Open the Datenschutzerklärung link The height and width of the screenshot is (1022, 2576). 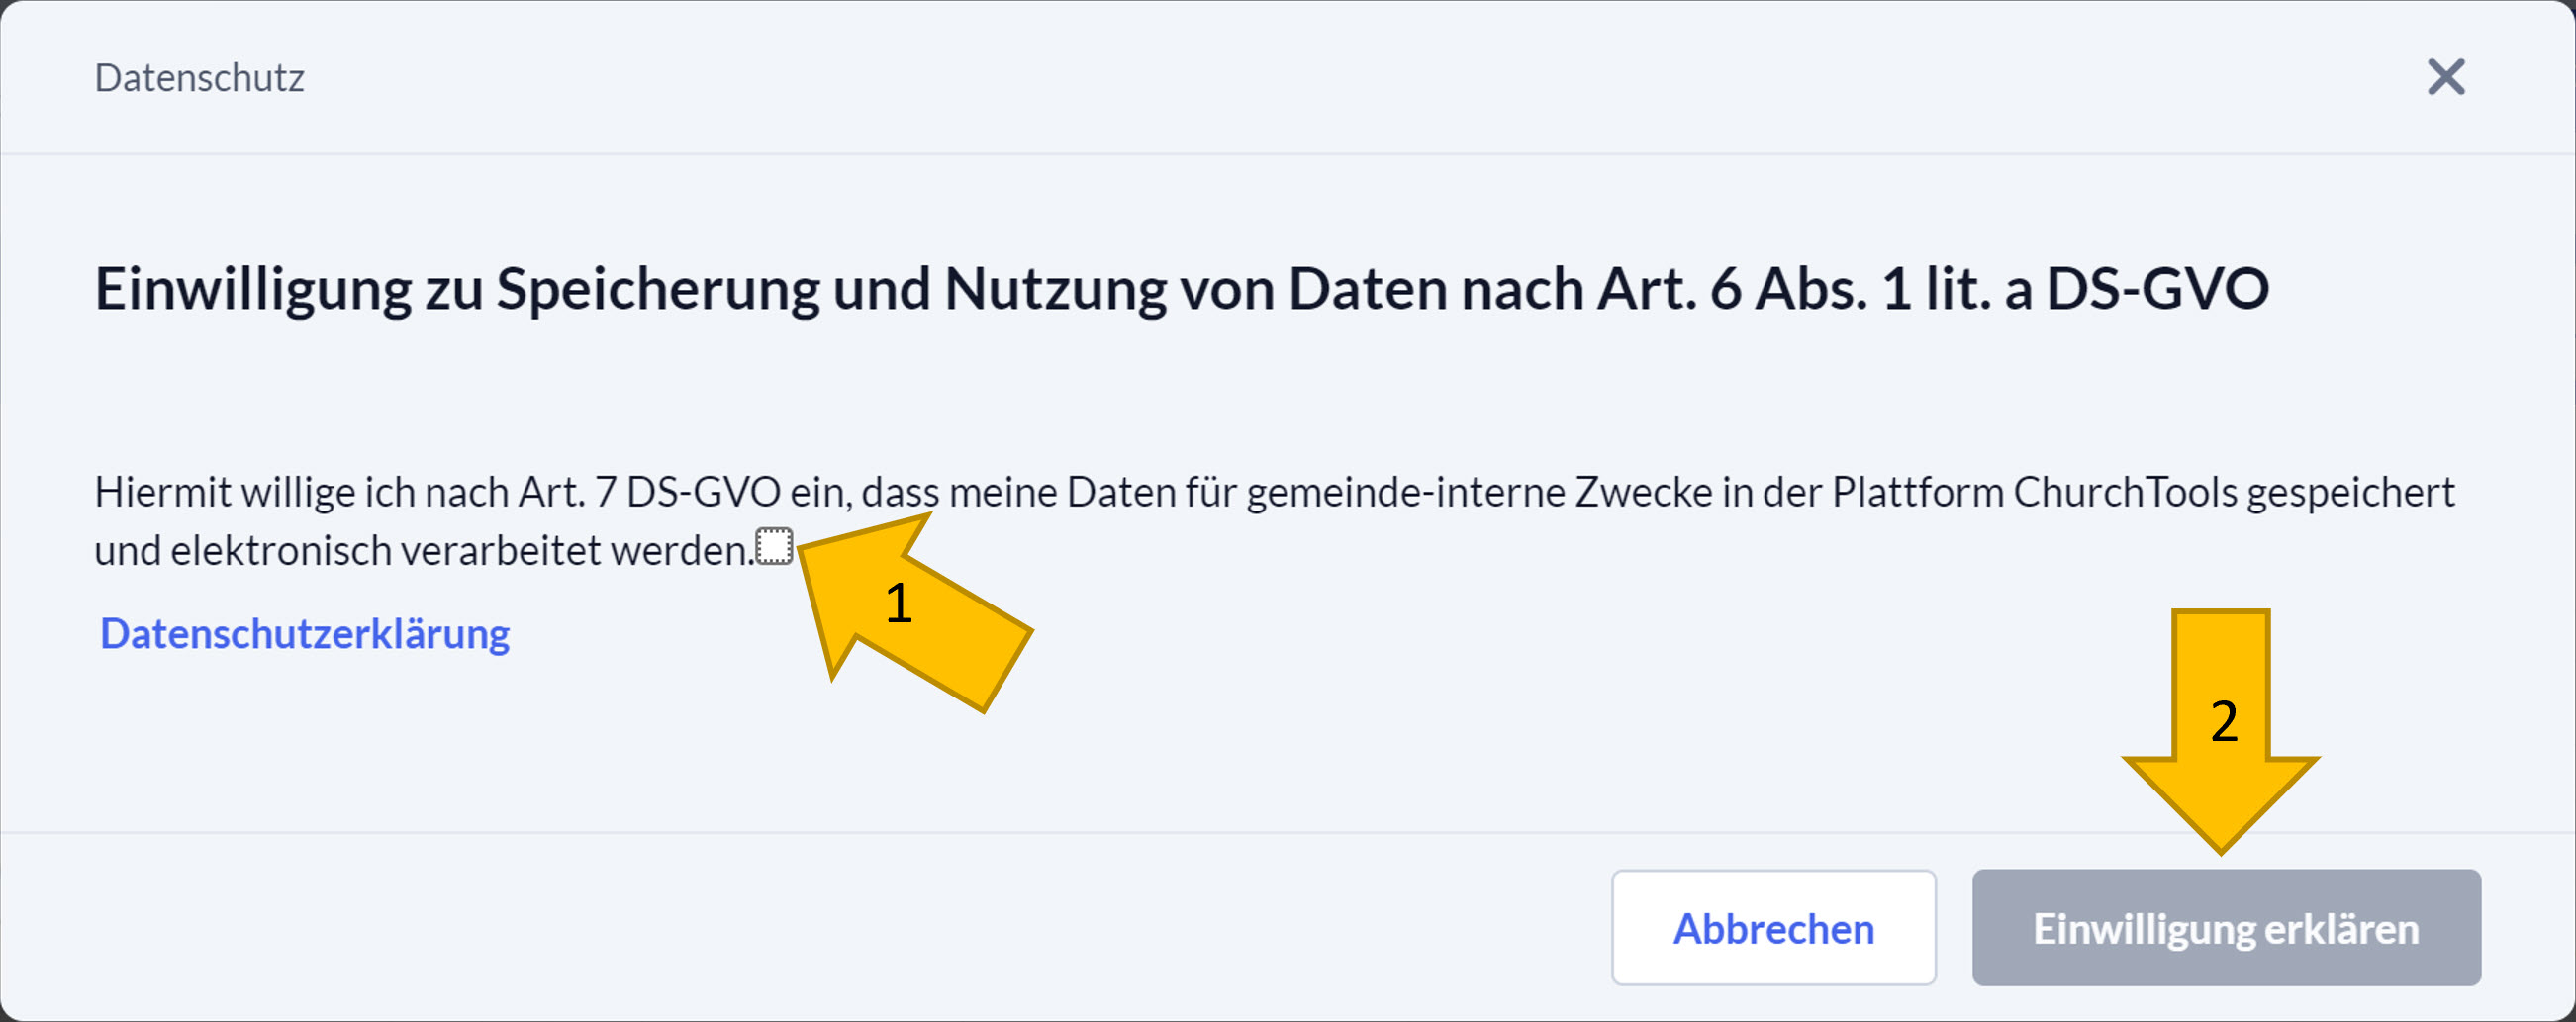pos(305,634)
